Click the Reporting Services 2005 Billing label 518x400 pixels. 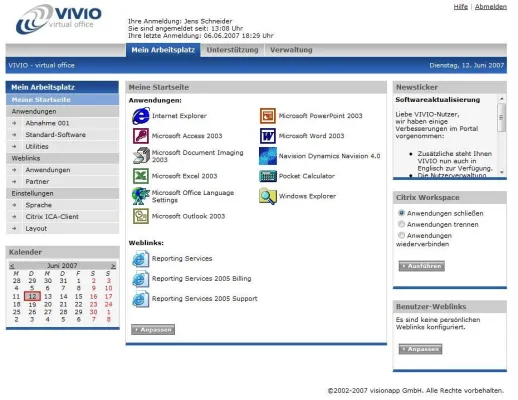point(201,279)
